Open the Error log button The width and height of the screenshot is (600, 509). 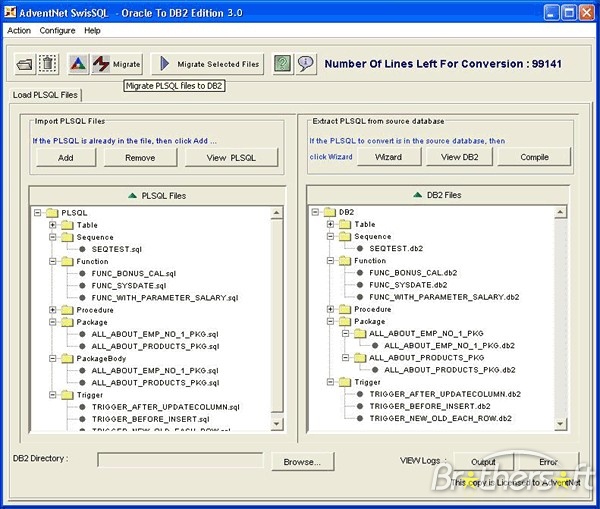pos(548,462)
